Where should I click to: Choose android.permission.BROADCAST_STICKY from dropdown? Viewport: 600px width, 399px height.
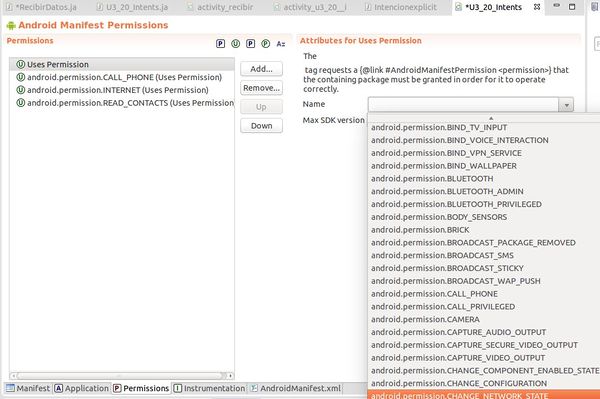click(484, 268)
